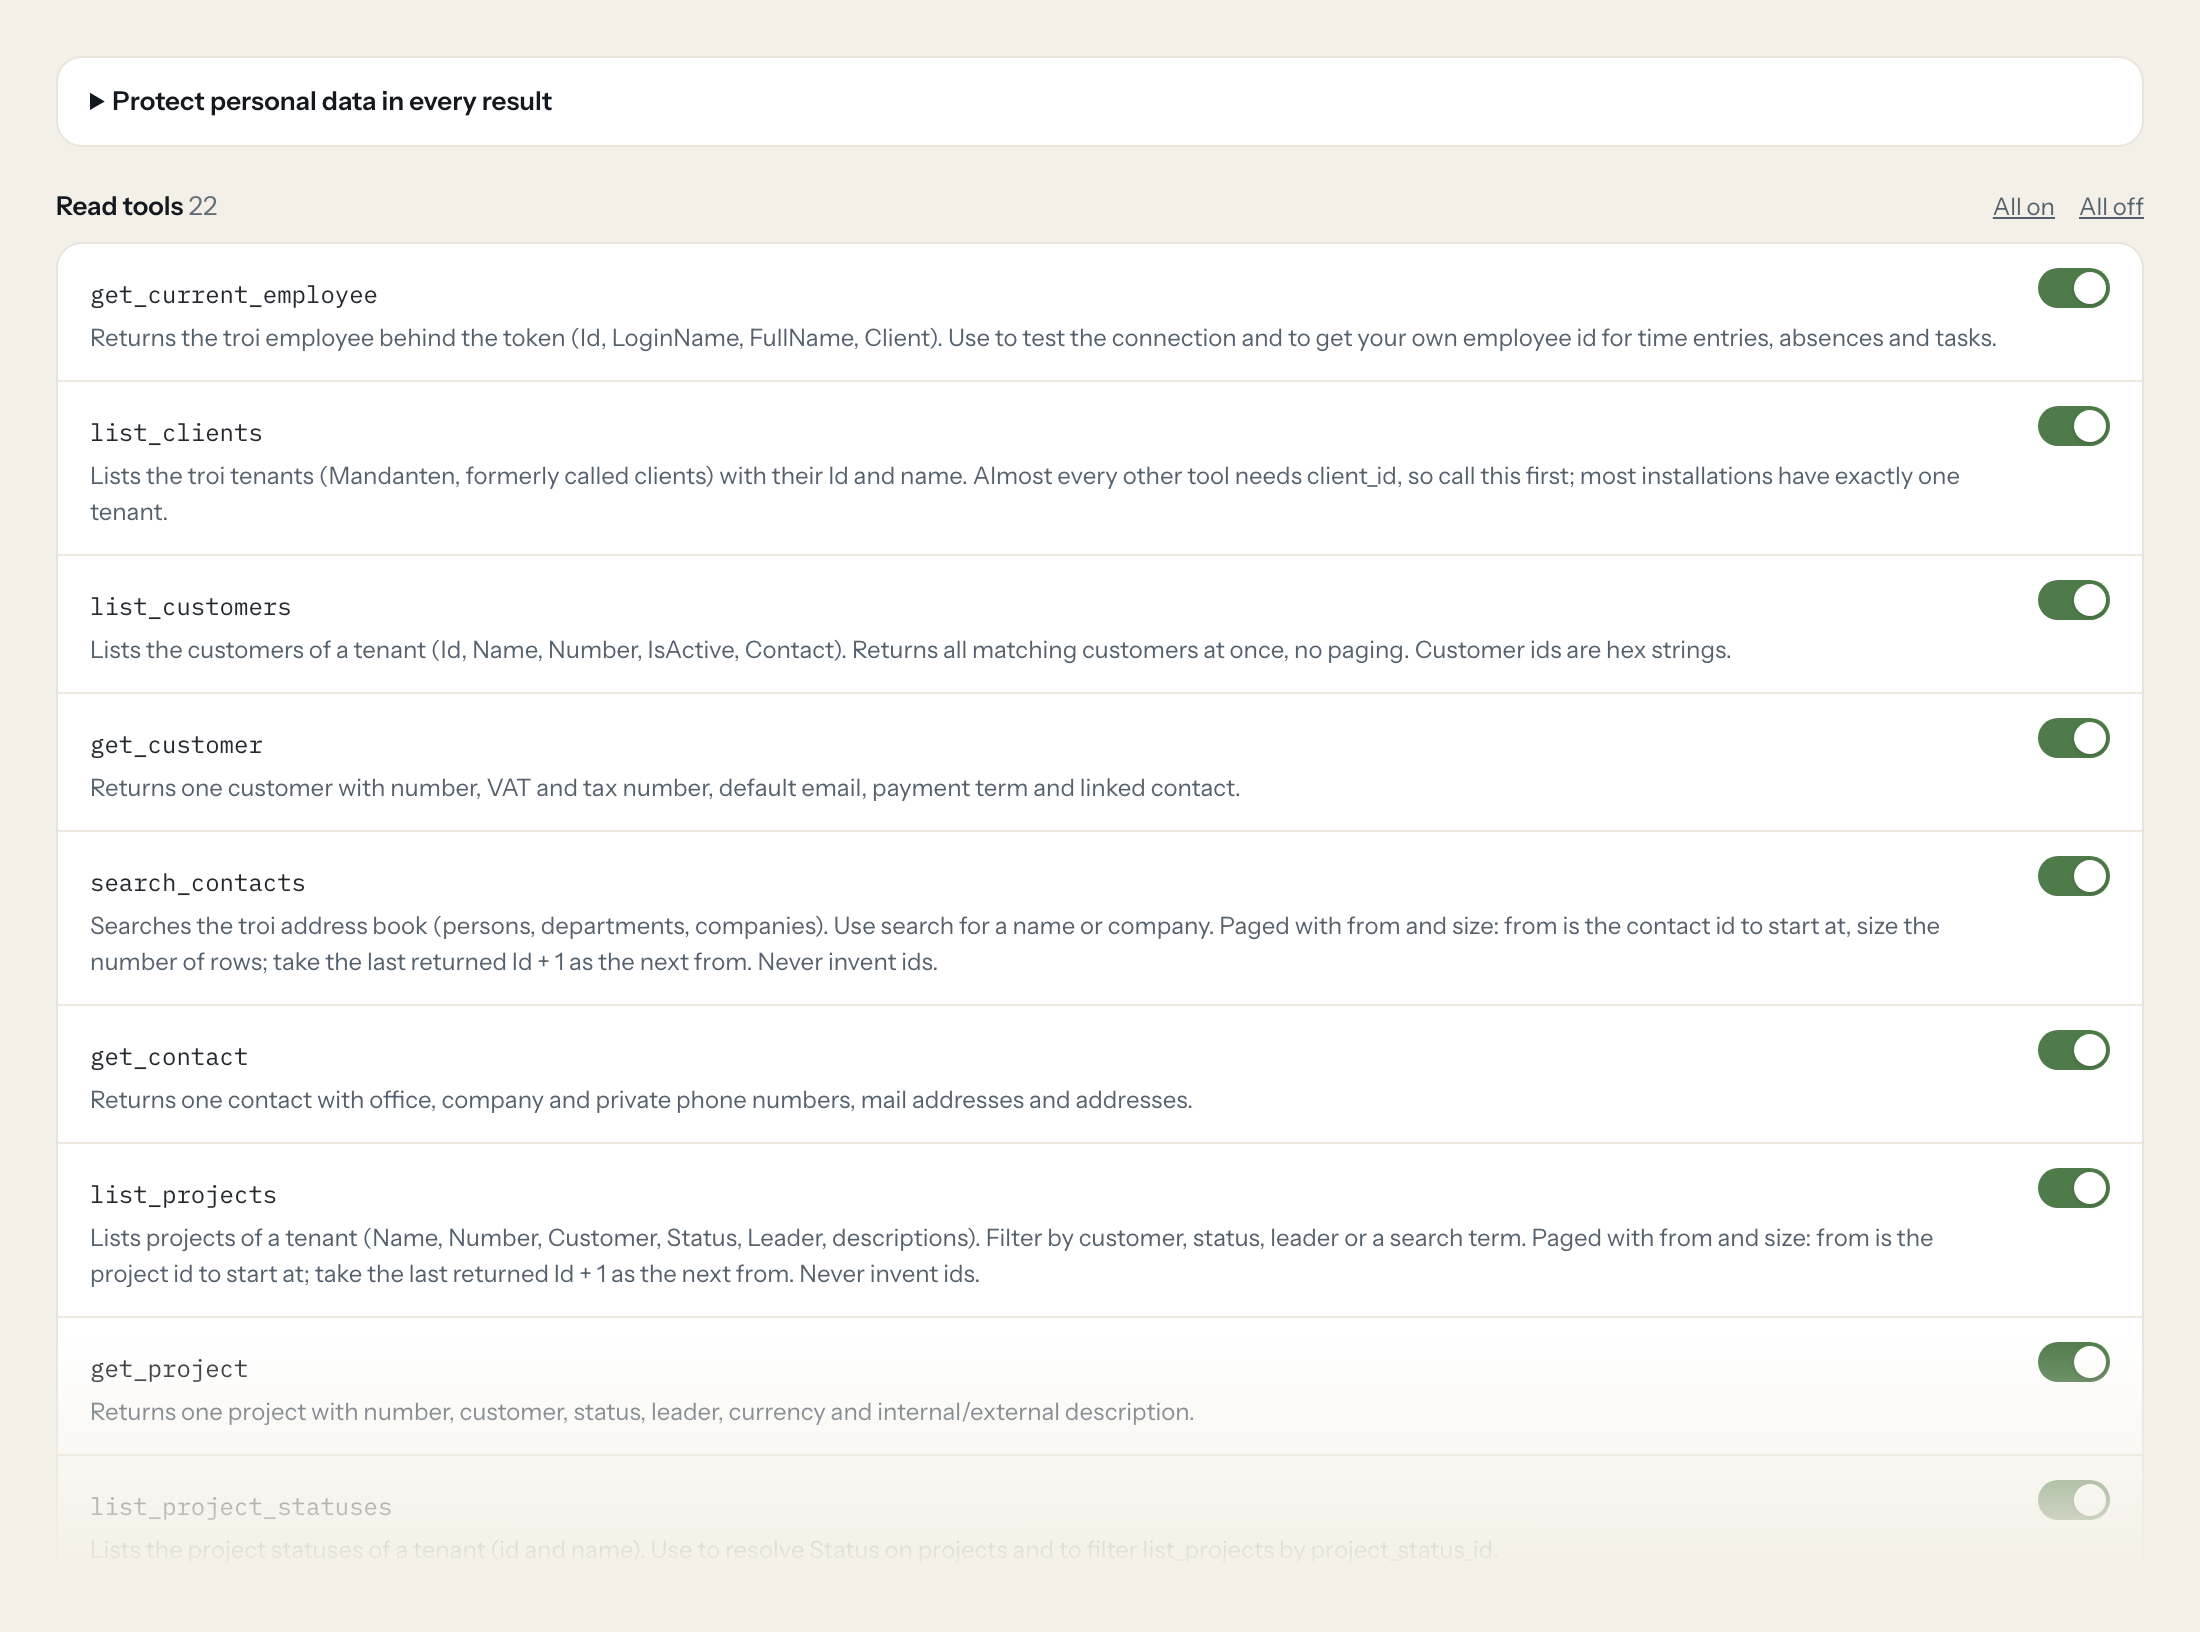2200x1632 pixels.
Task: Click description starting 'Lists the troi tenants'
Action: coord(1024,494)
